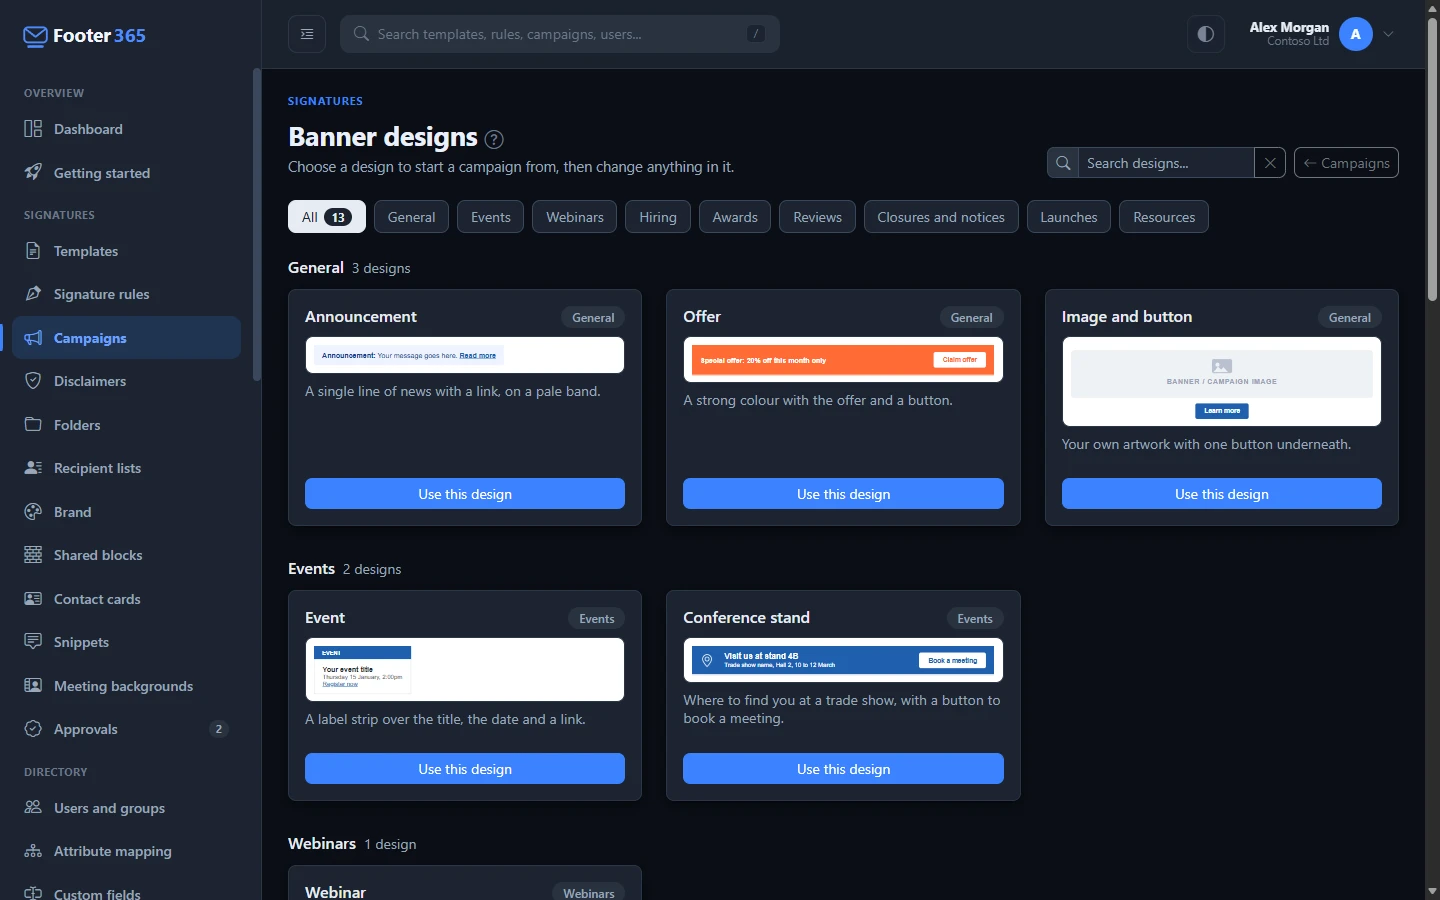Use this design for Offer
The height and width of the screenshot is (900, 1440).
[x=843, y=494]
